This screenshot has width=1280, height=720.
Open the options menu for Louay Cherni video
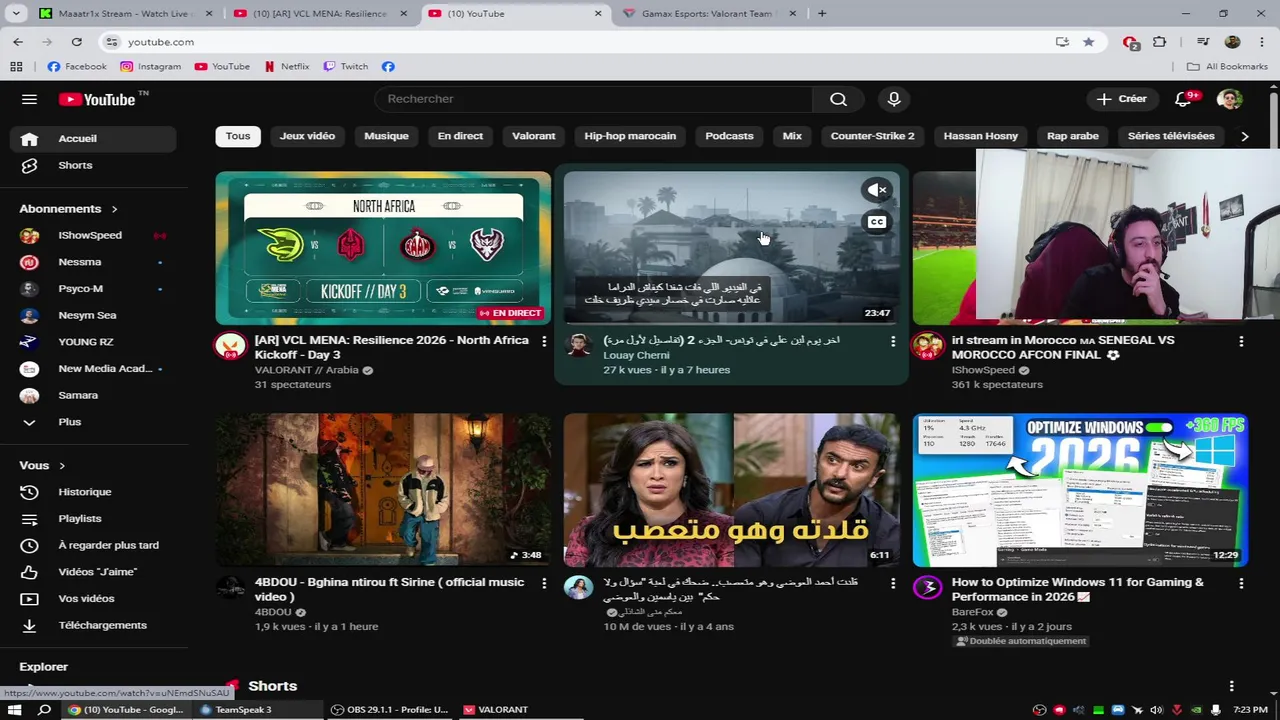[x=893, y=341]
